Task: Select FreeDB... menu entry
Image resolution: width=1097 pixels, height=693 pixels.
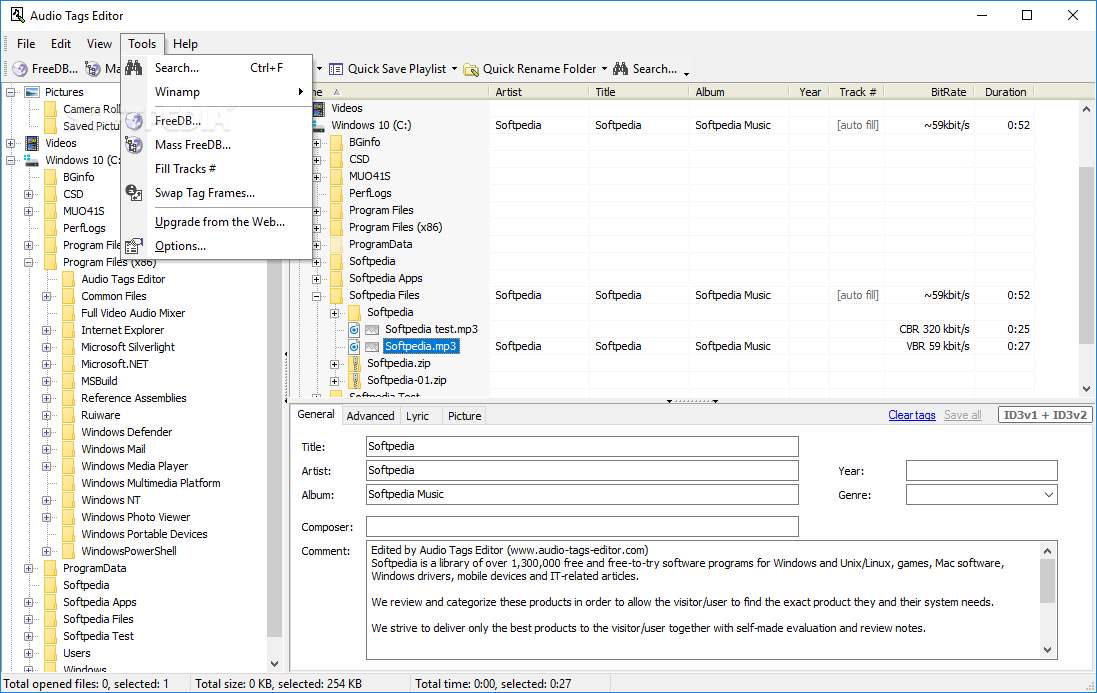Action: coord(217,120)
